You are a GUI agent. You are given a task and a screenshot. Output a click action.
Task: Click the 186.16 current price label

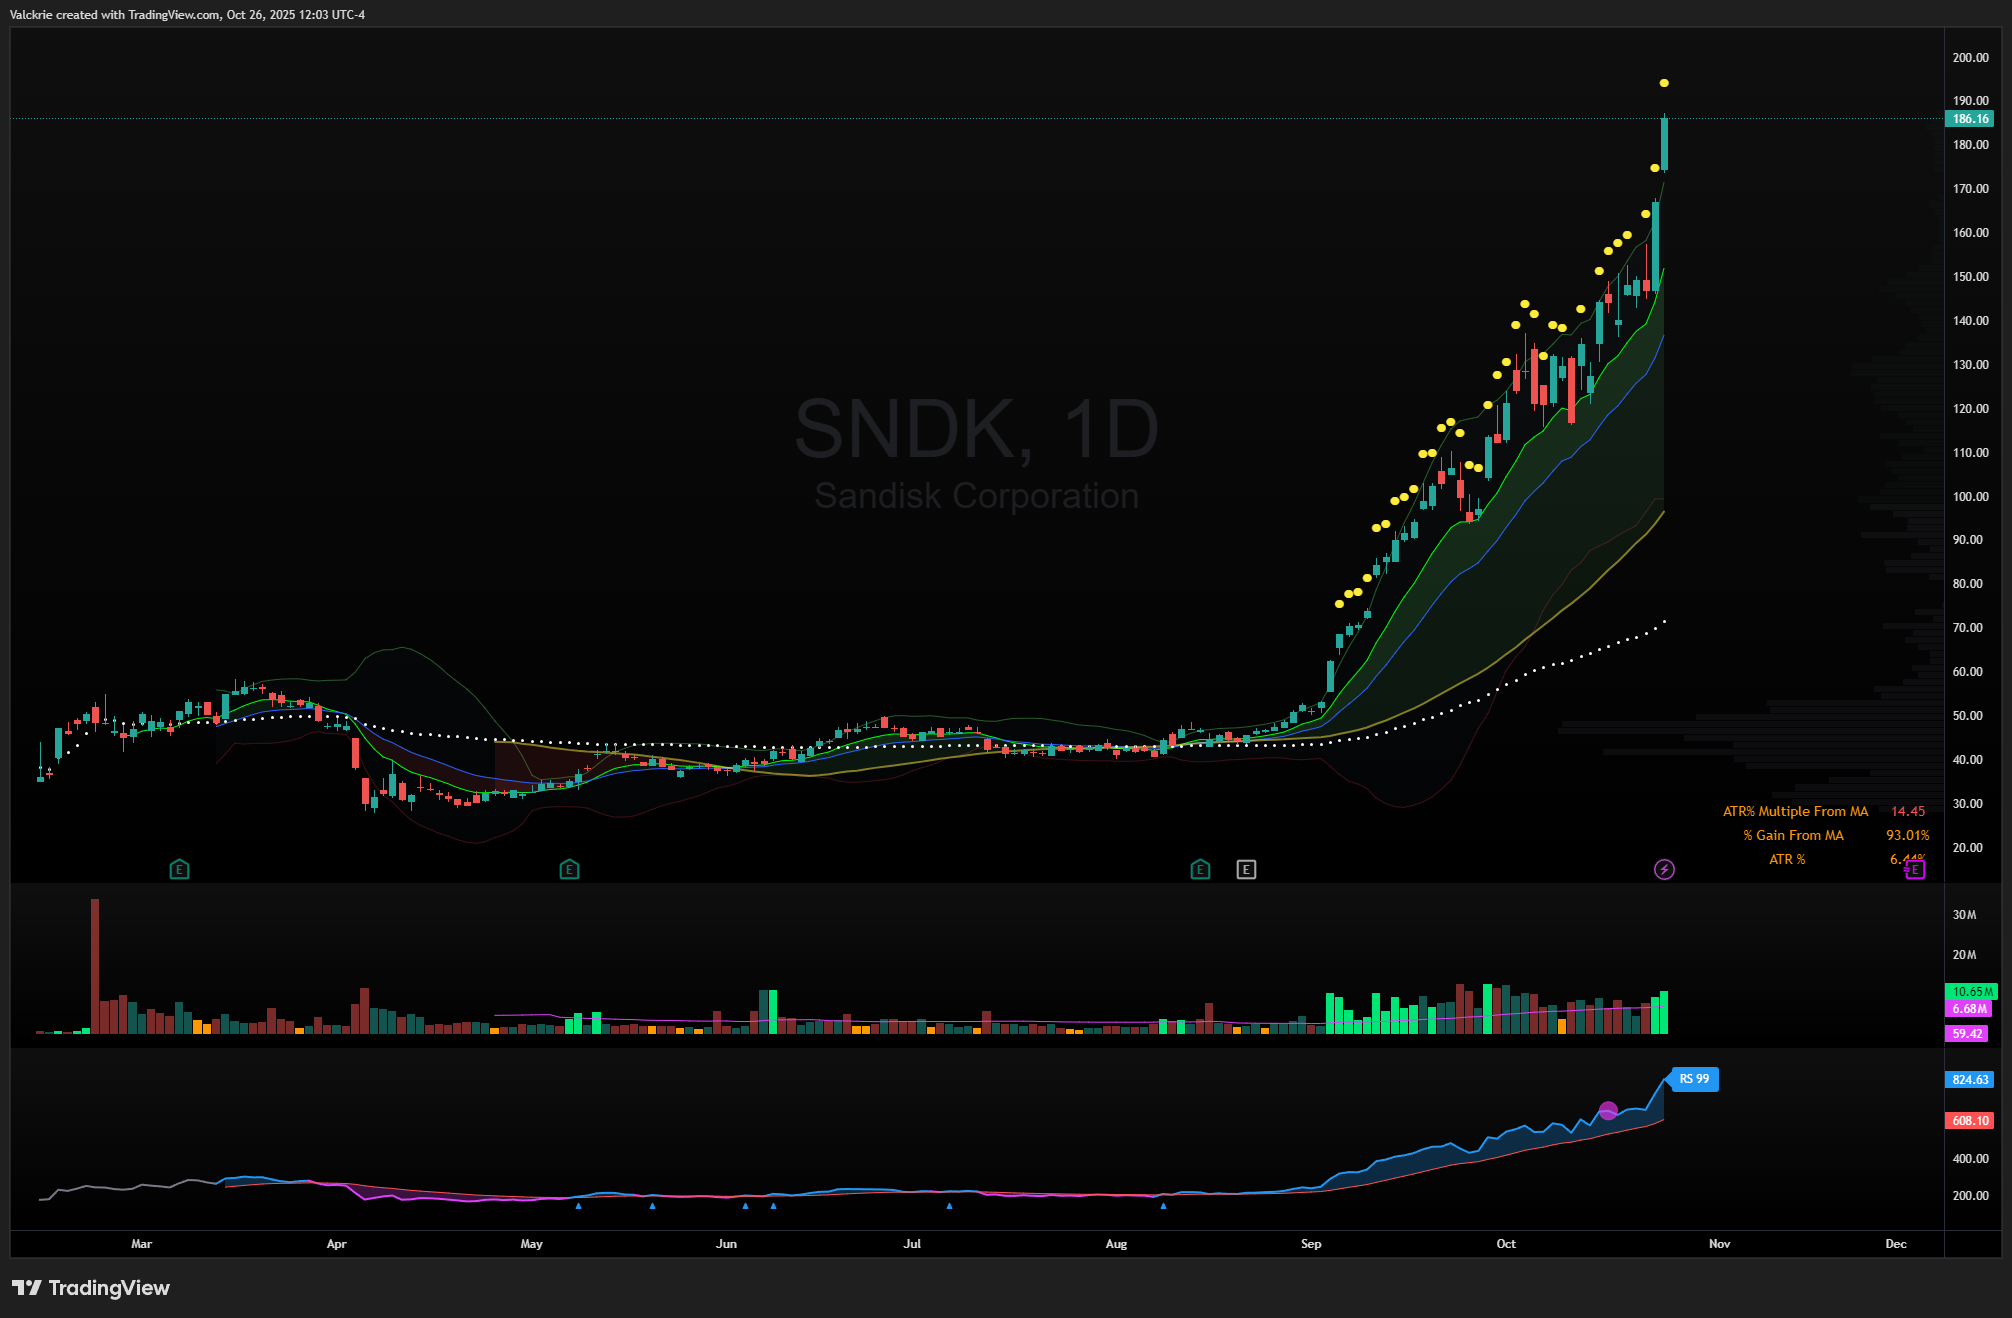pyautogui.click(x=1970, y=119)
